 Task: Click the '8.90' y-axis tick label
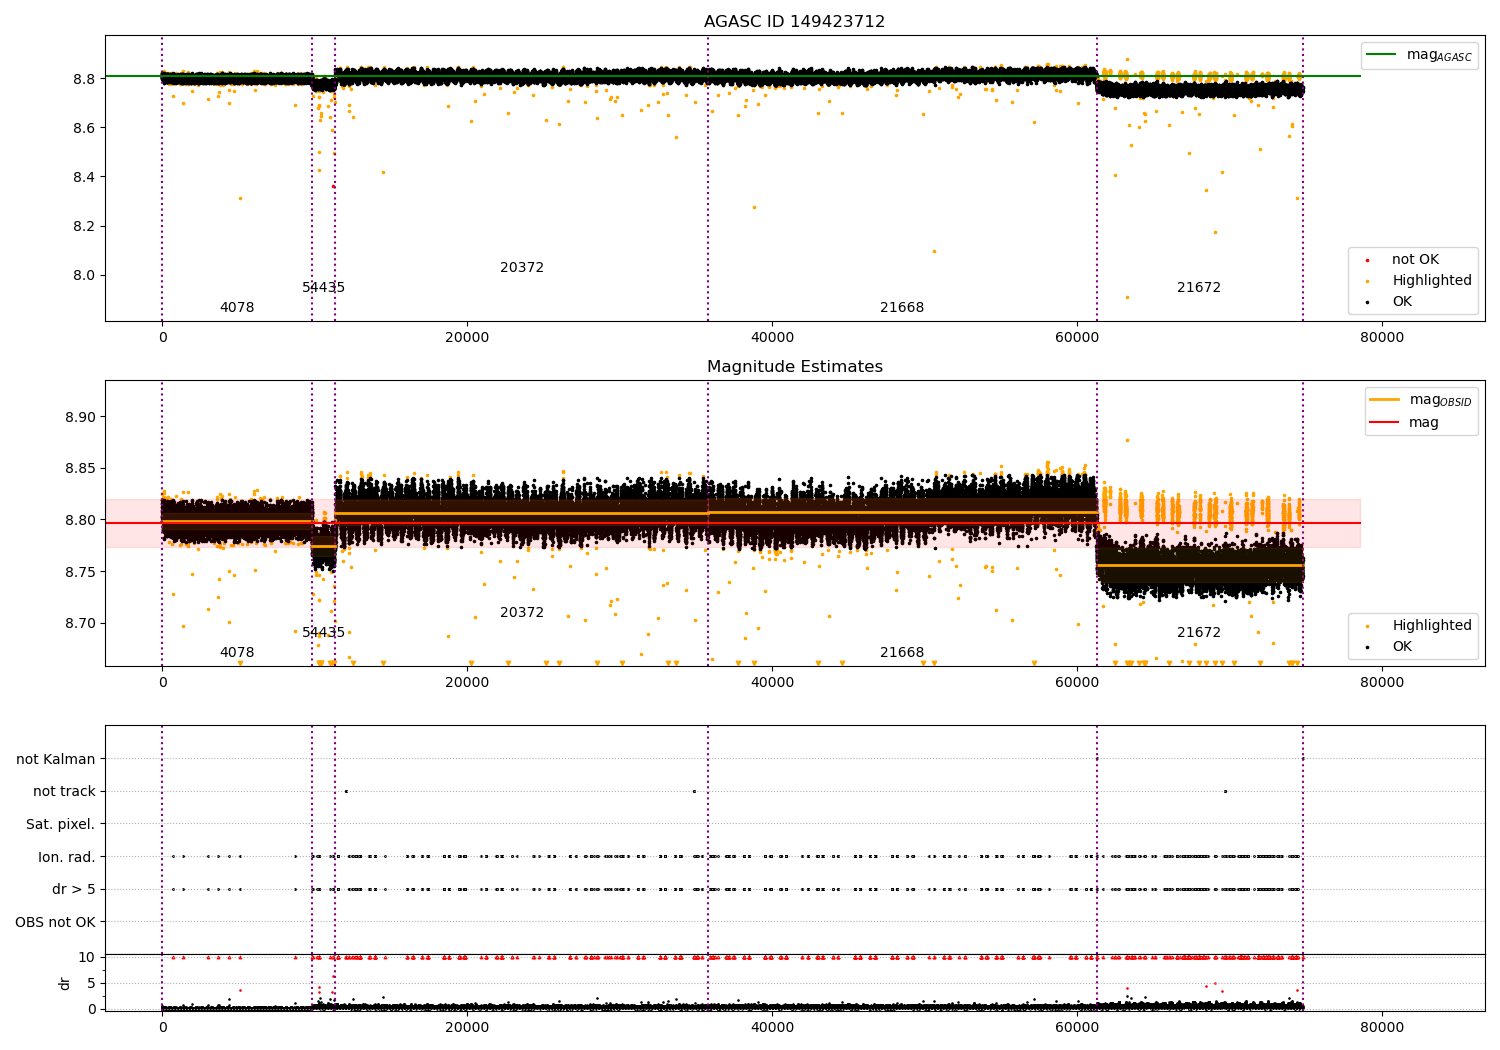click(x=80, y=418)
